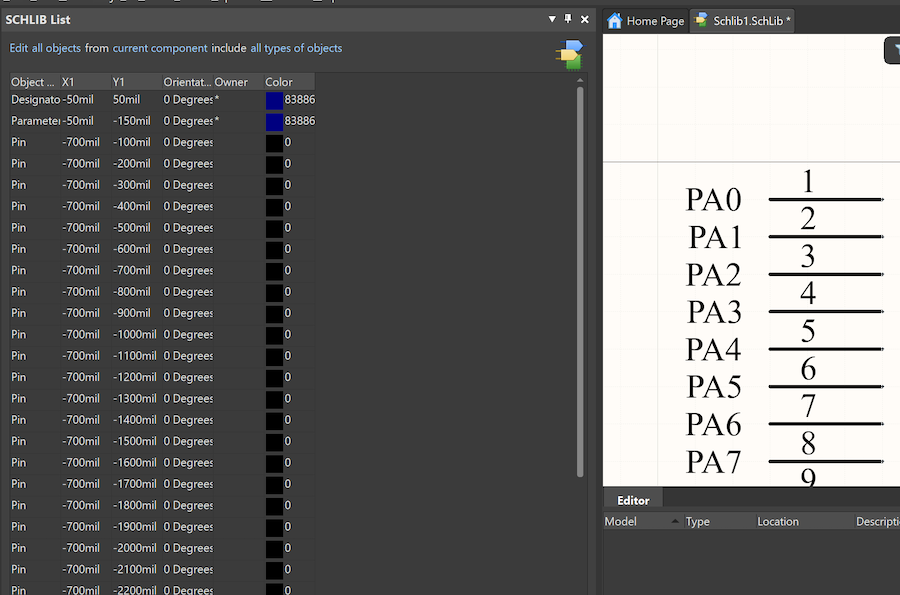Click the 'all types of objects' link
The width and height of the screenshot is (900, 595).
pyautogui.click(x=296, y=48)
